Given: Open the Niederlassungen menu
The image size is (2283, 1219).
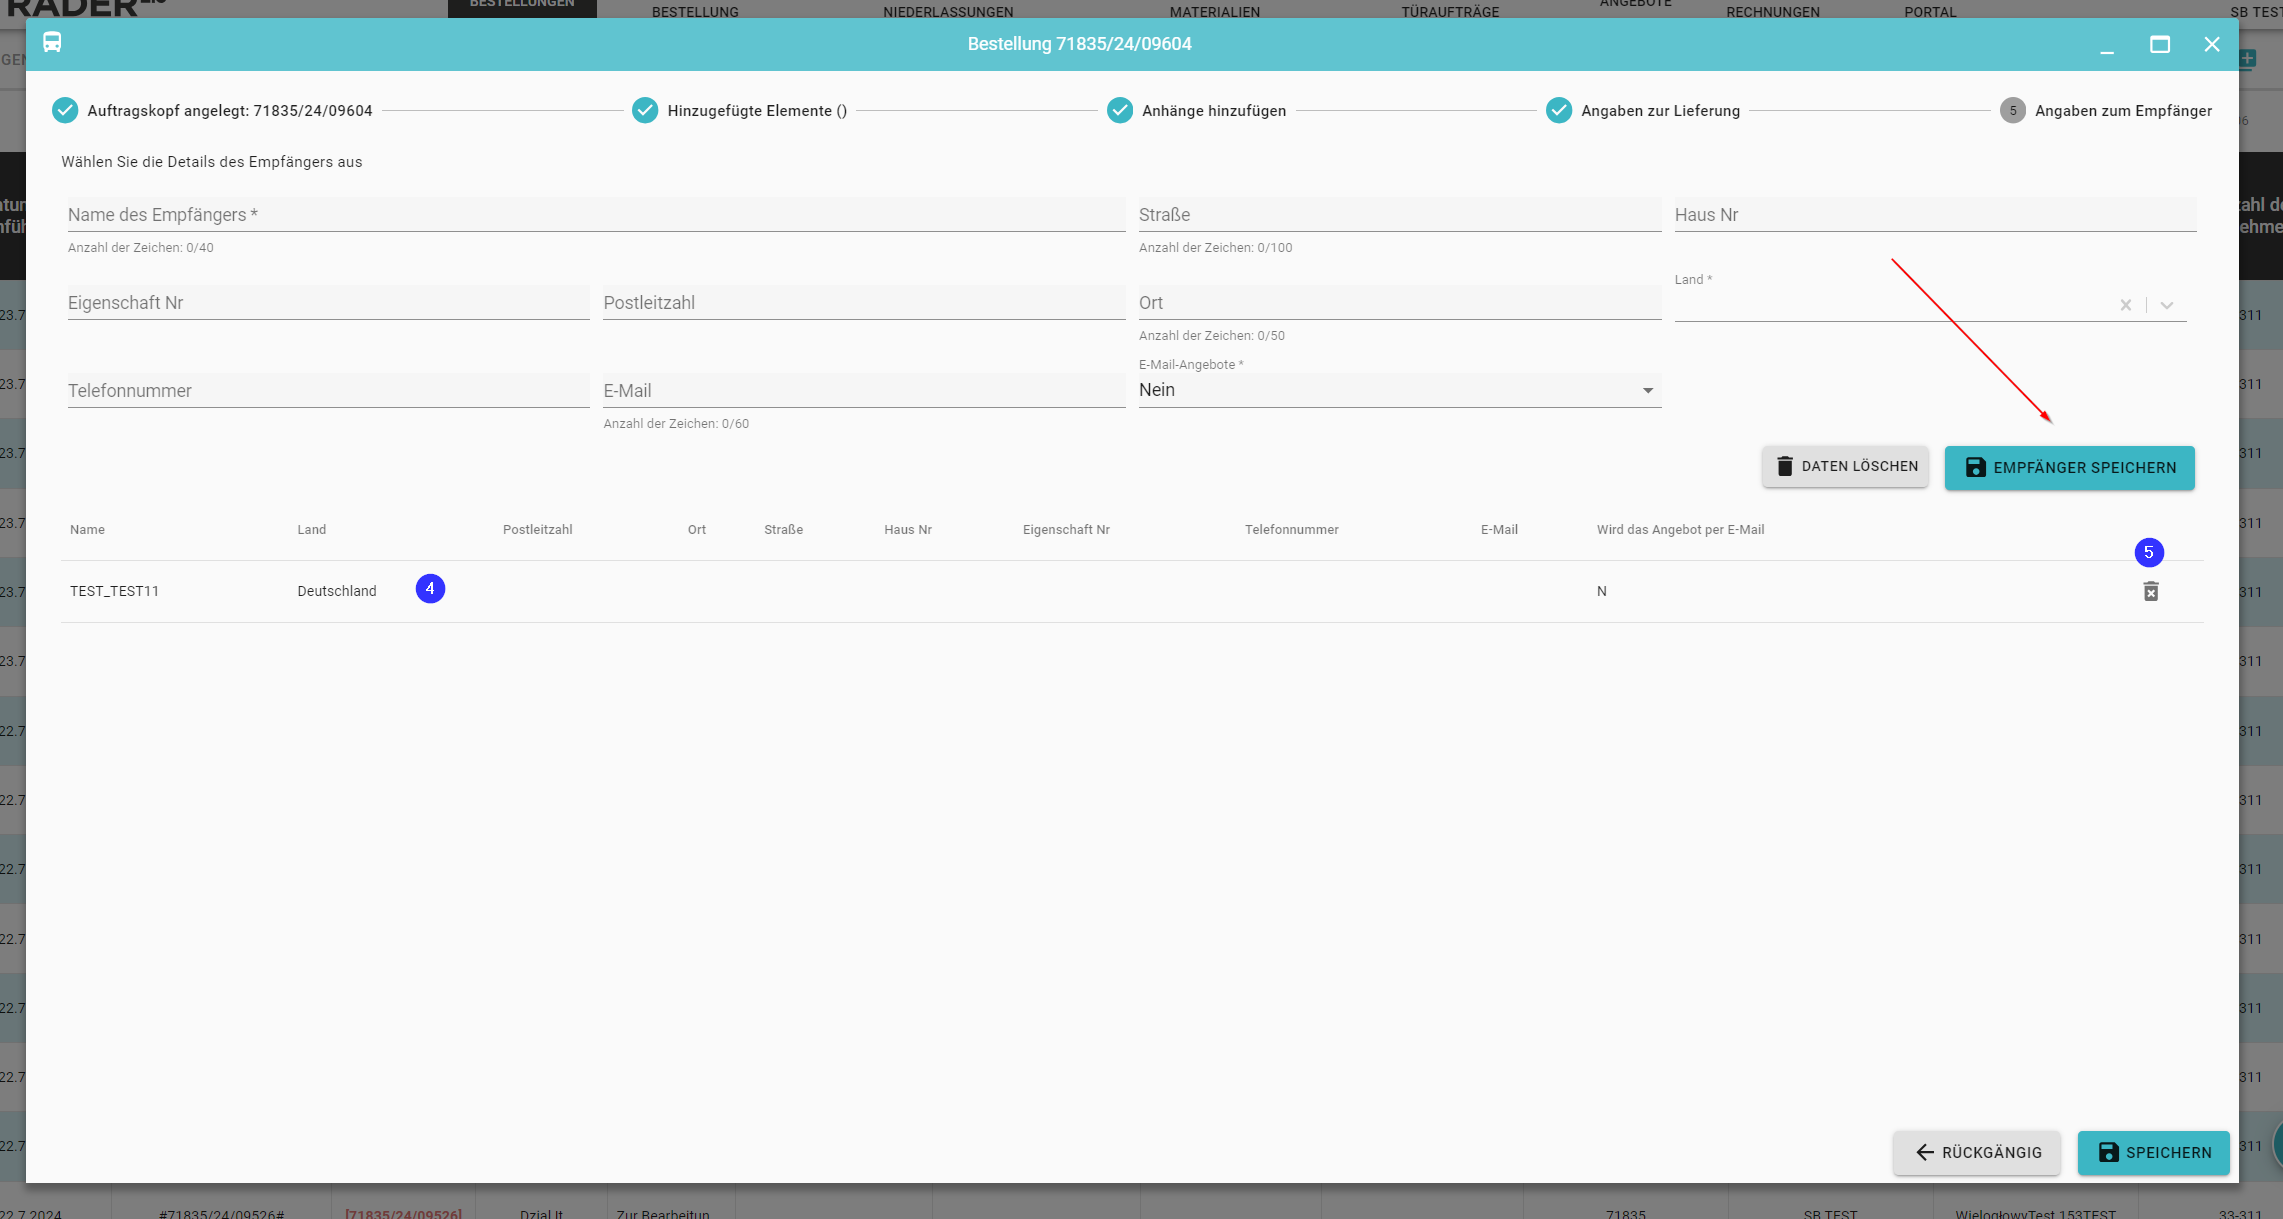Looking at the screenshot, I should [x=947, y=12].
